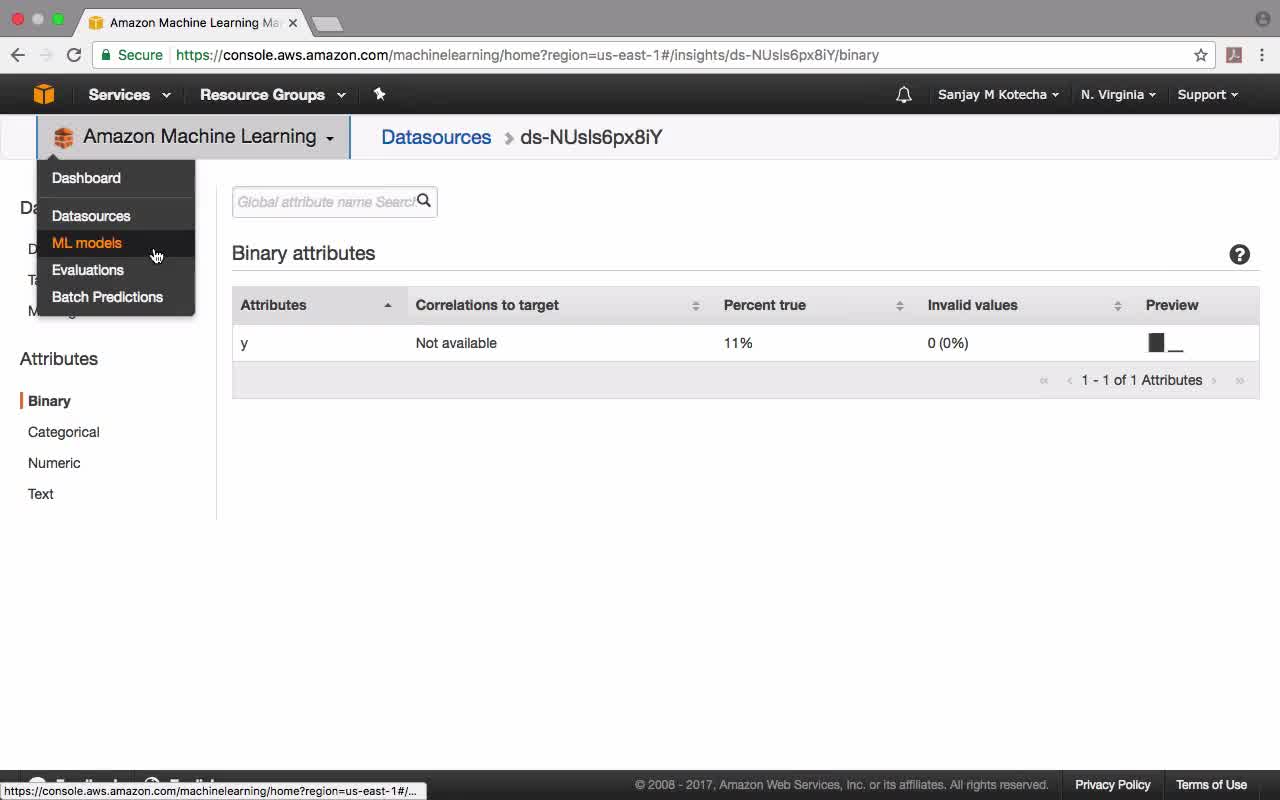Click the 1 - 1 of 1 Attributes text
Image resolution: width=1280 pixels, height=800 pixels.
(1142, 380)
